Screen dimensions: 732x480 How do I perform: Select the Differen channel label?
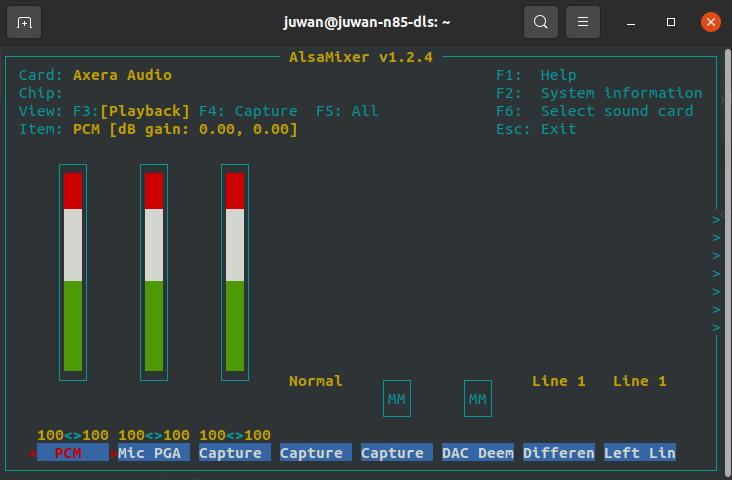(x=559, y=452)
